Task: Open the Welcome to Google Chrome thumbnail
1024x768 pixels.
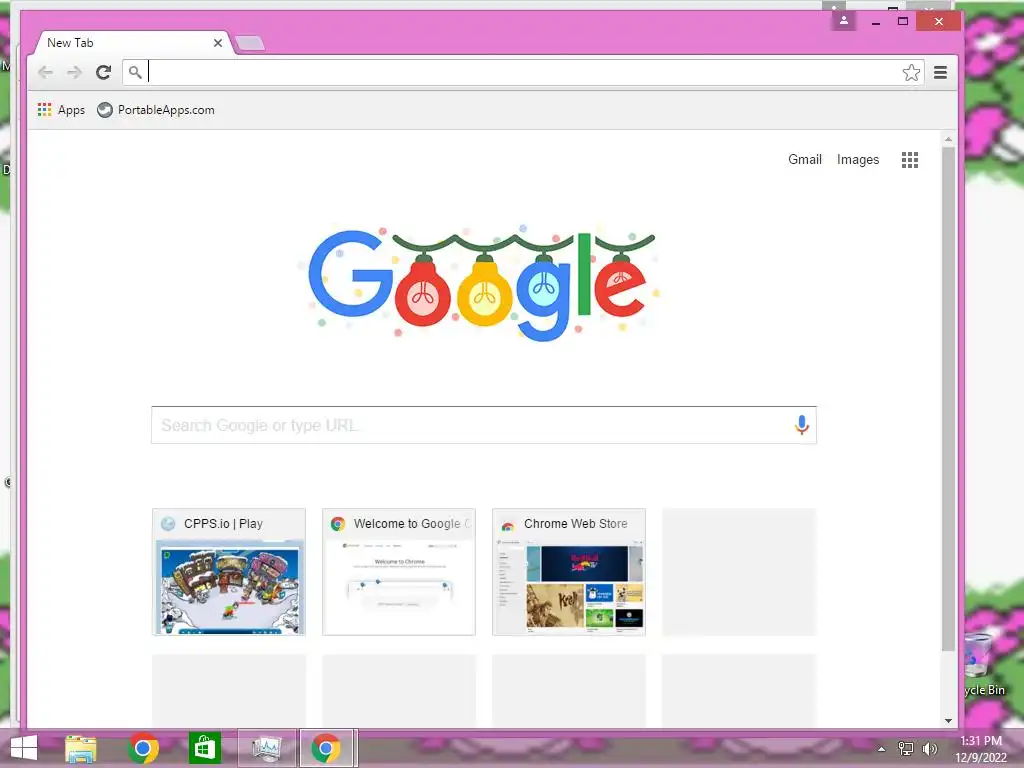Action: click(x=399, y=571)
